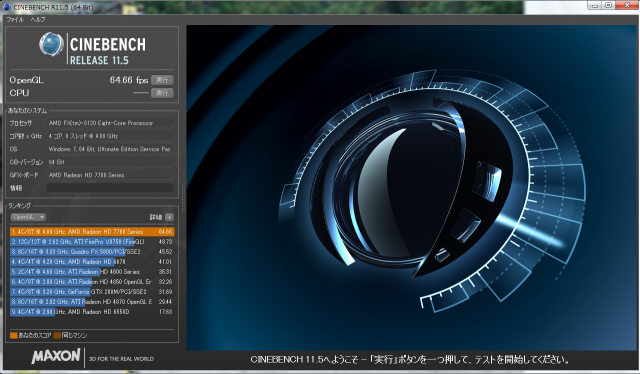Select ranking row 2 ATI FirePro V8750
The width and height of the screenshot is (640, 374).
[x=92, y=242]
